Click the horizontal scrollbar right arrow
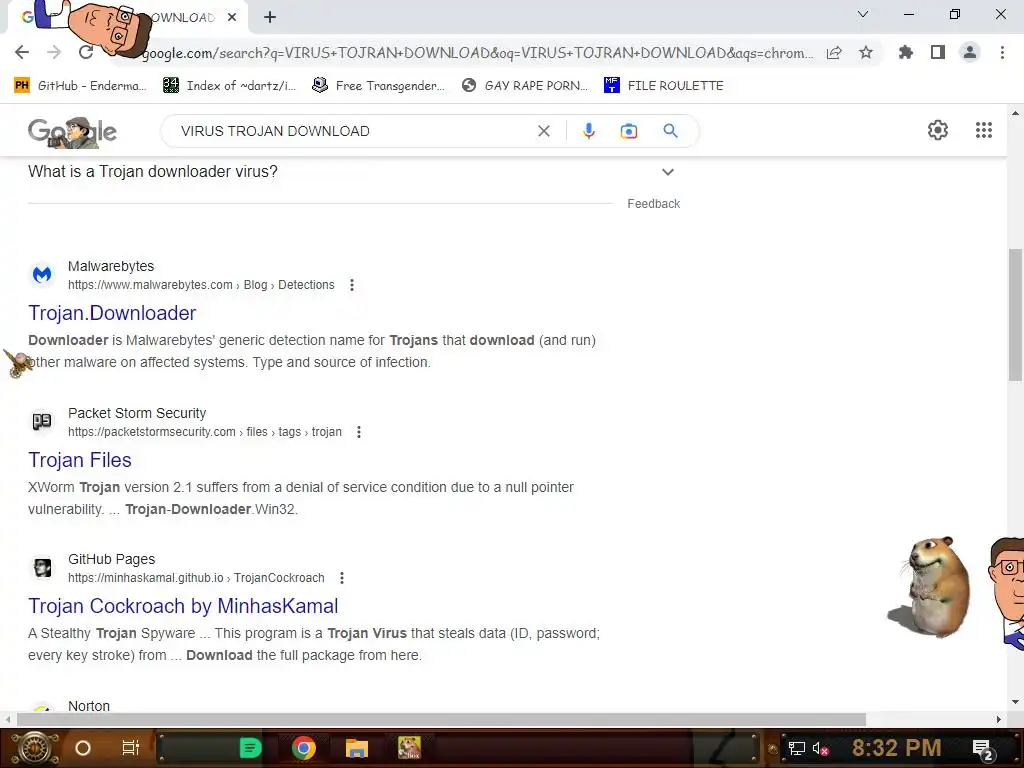This screenshot has width=1024, height=768. (999, 719)
